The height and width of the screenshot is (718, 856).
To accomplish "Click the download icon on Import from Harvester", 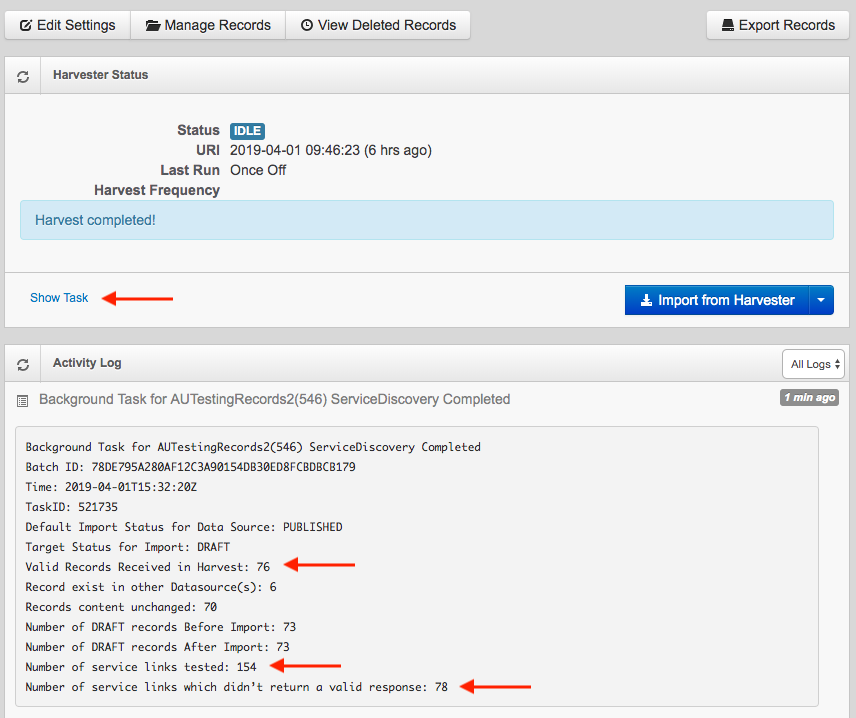I will (647, 300).
